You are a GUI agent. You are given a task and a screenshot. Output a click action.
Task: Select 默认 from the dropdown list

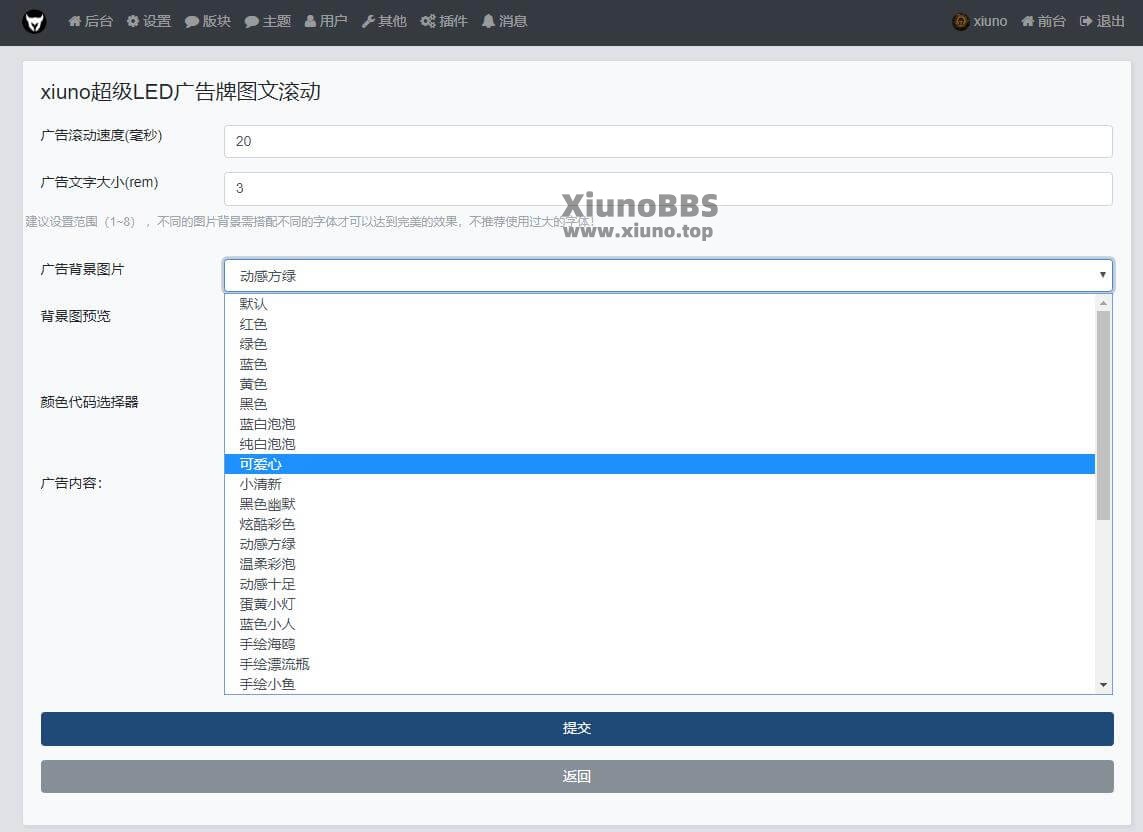click(660, 304)
